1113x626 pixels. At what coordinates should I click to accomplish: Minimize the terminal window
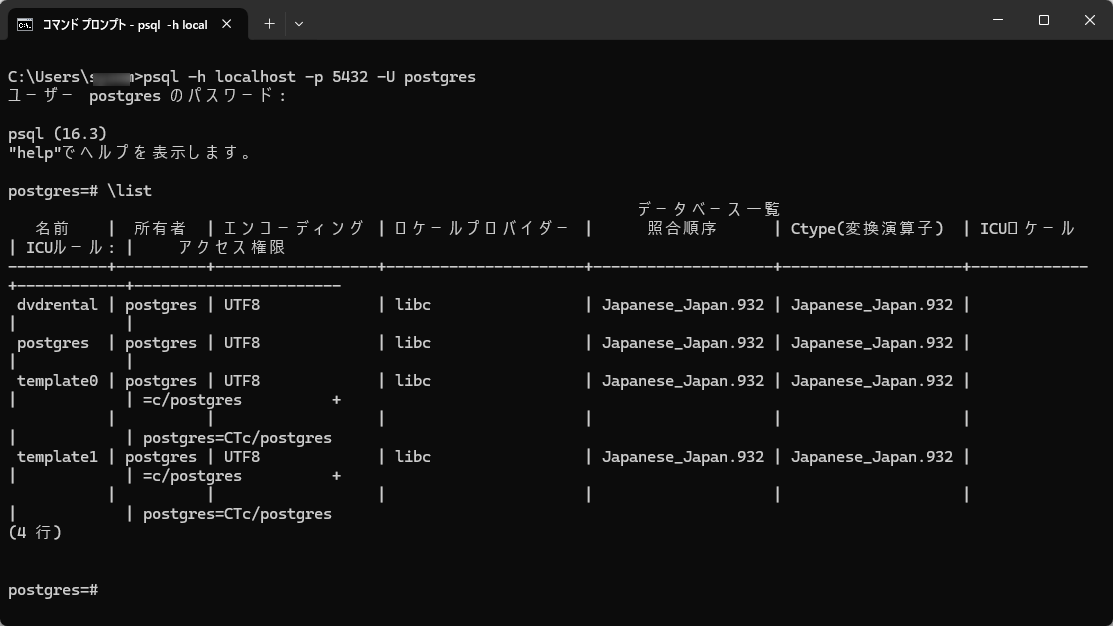coord(997,20)
